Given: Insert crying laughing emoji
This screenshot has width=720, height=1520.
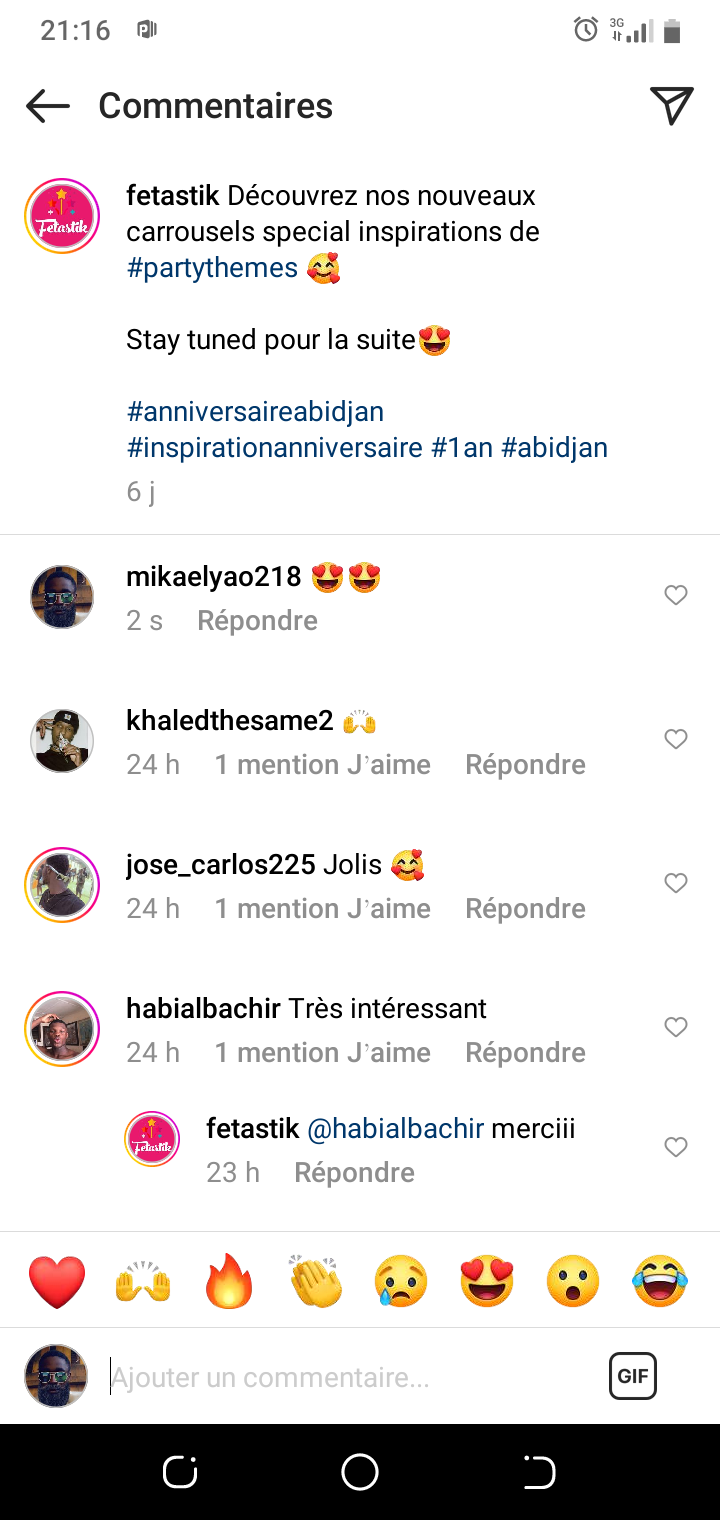Looking at the screenshot, I should tap(661, 1281).
